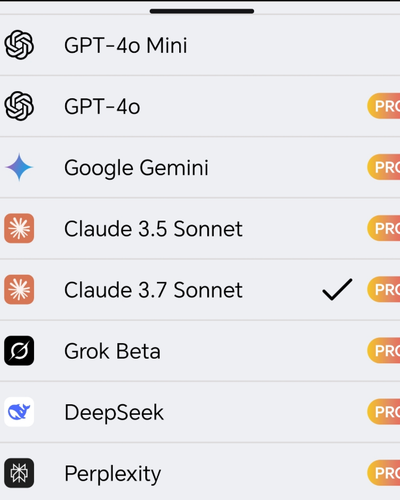This screenshot has height=500, width=400.
Task: Click the PRO badge beside Google Gemini
Action: 384,167
